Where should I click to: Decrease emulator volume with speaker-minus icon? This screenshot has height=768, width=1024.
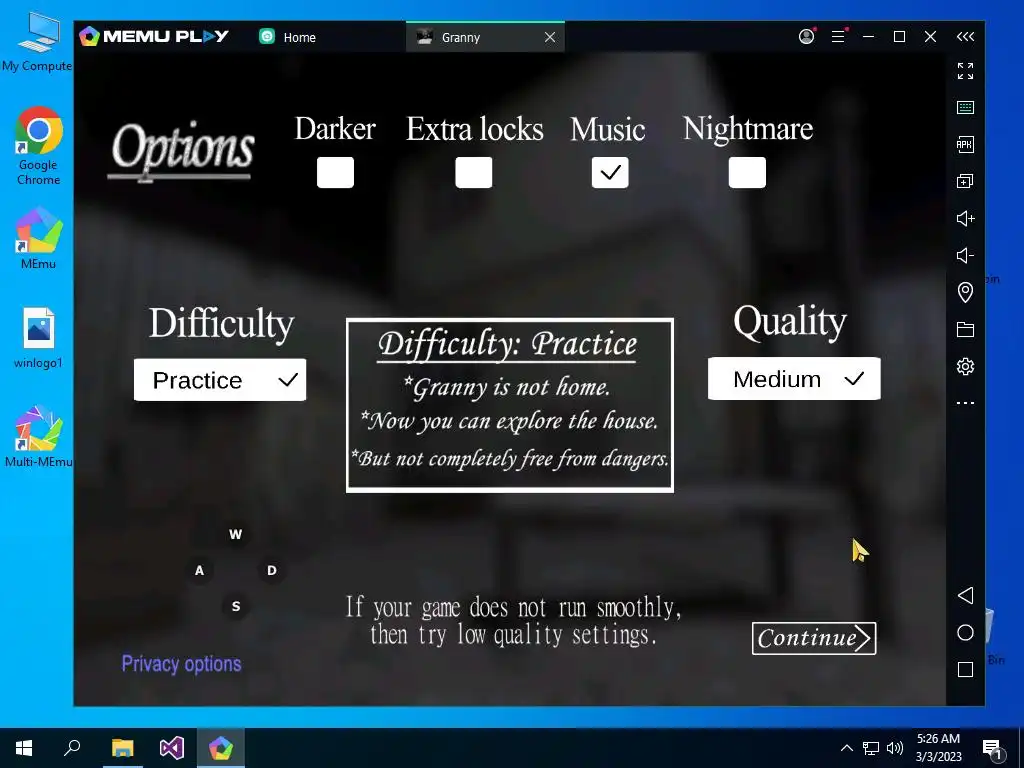(x=965, y=255)
